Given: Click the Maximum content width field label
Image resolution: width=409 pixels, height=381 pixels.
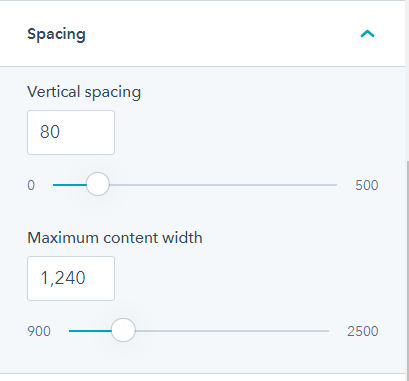Looking at the screenshot, I should [115, 238].
